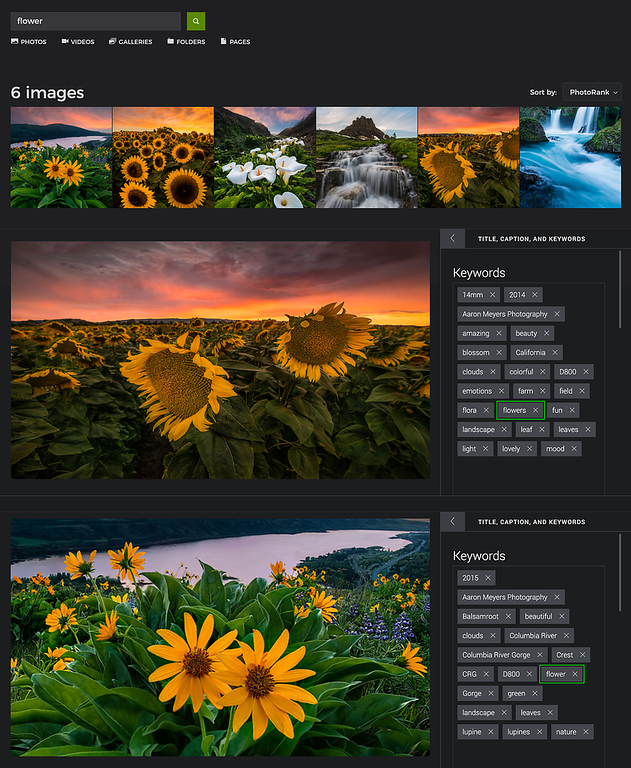Remove the 'beautiful' keyword
The image size is (631, 768).
pyautogui.click(x=561, y=616)
